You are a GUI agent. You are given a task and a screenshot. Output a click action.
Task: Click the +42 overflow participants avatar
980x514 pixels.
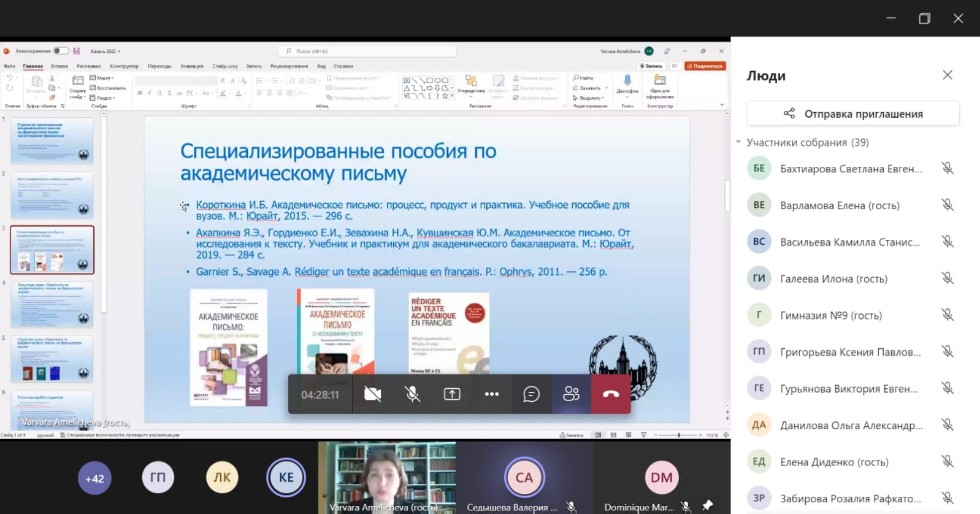[95, 478]
